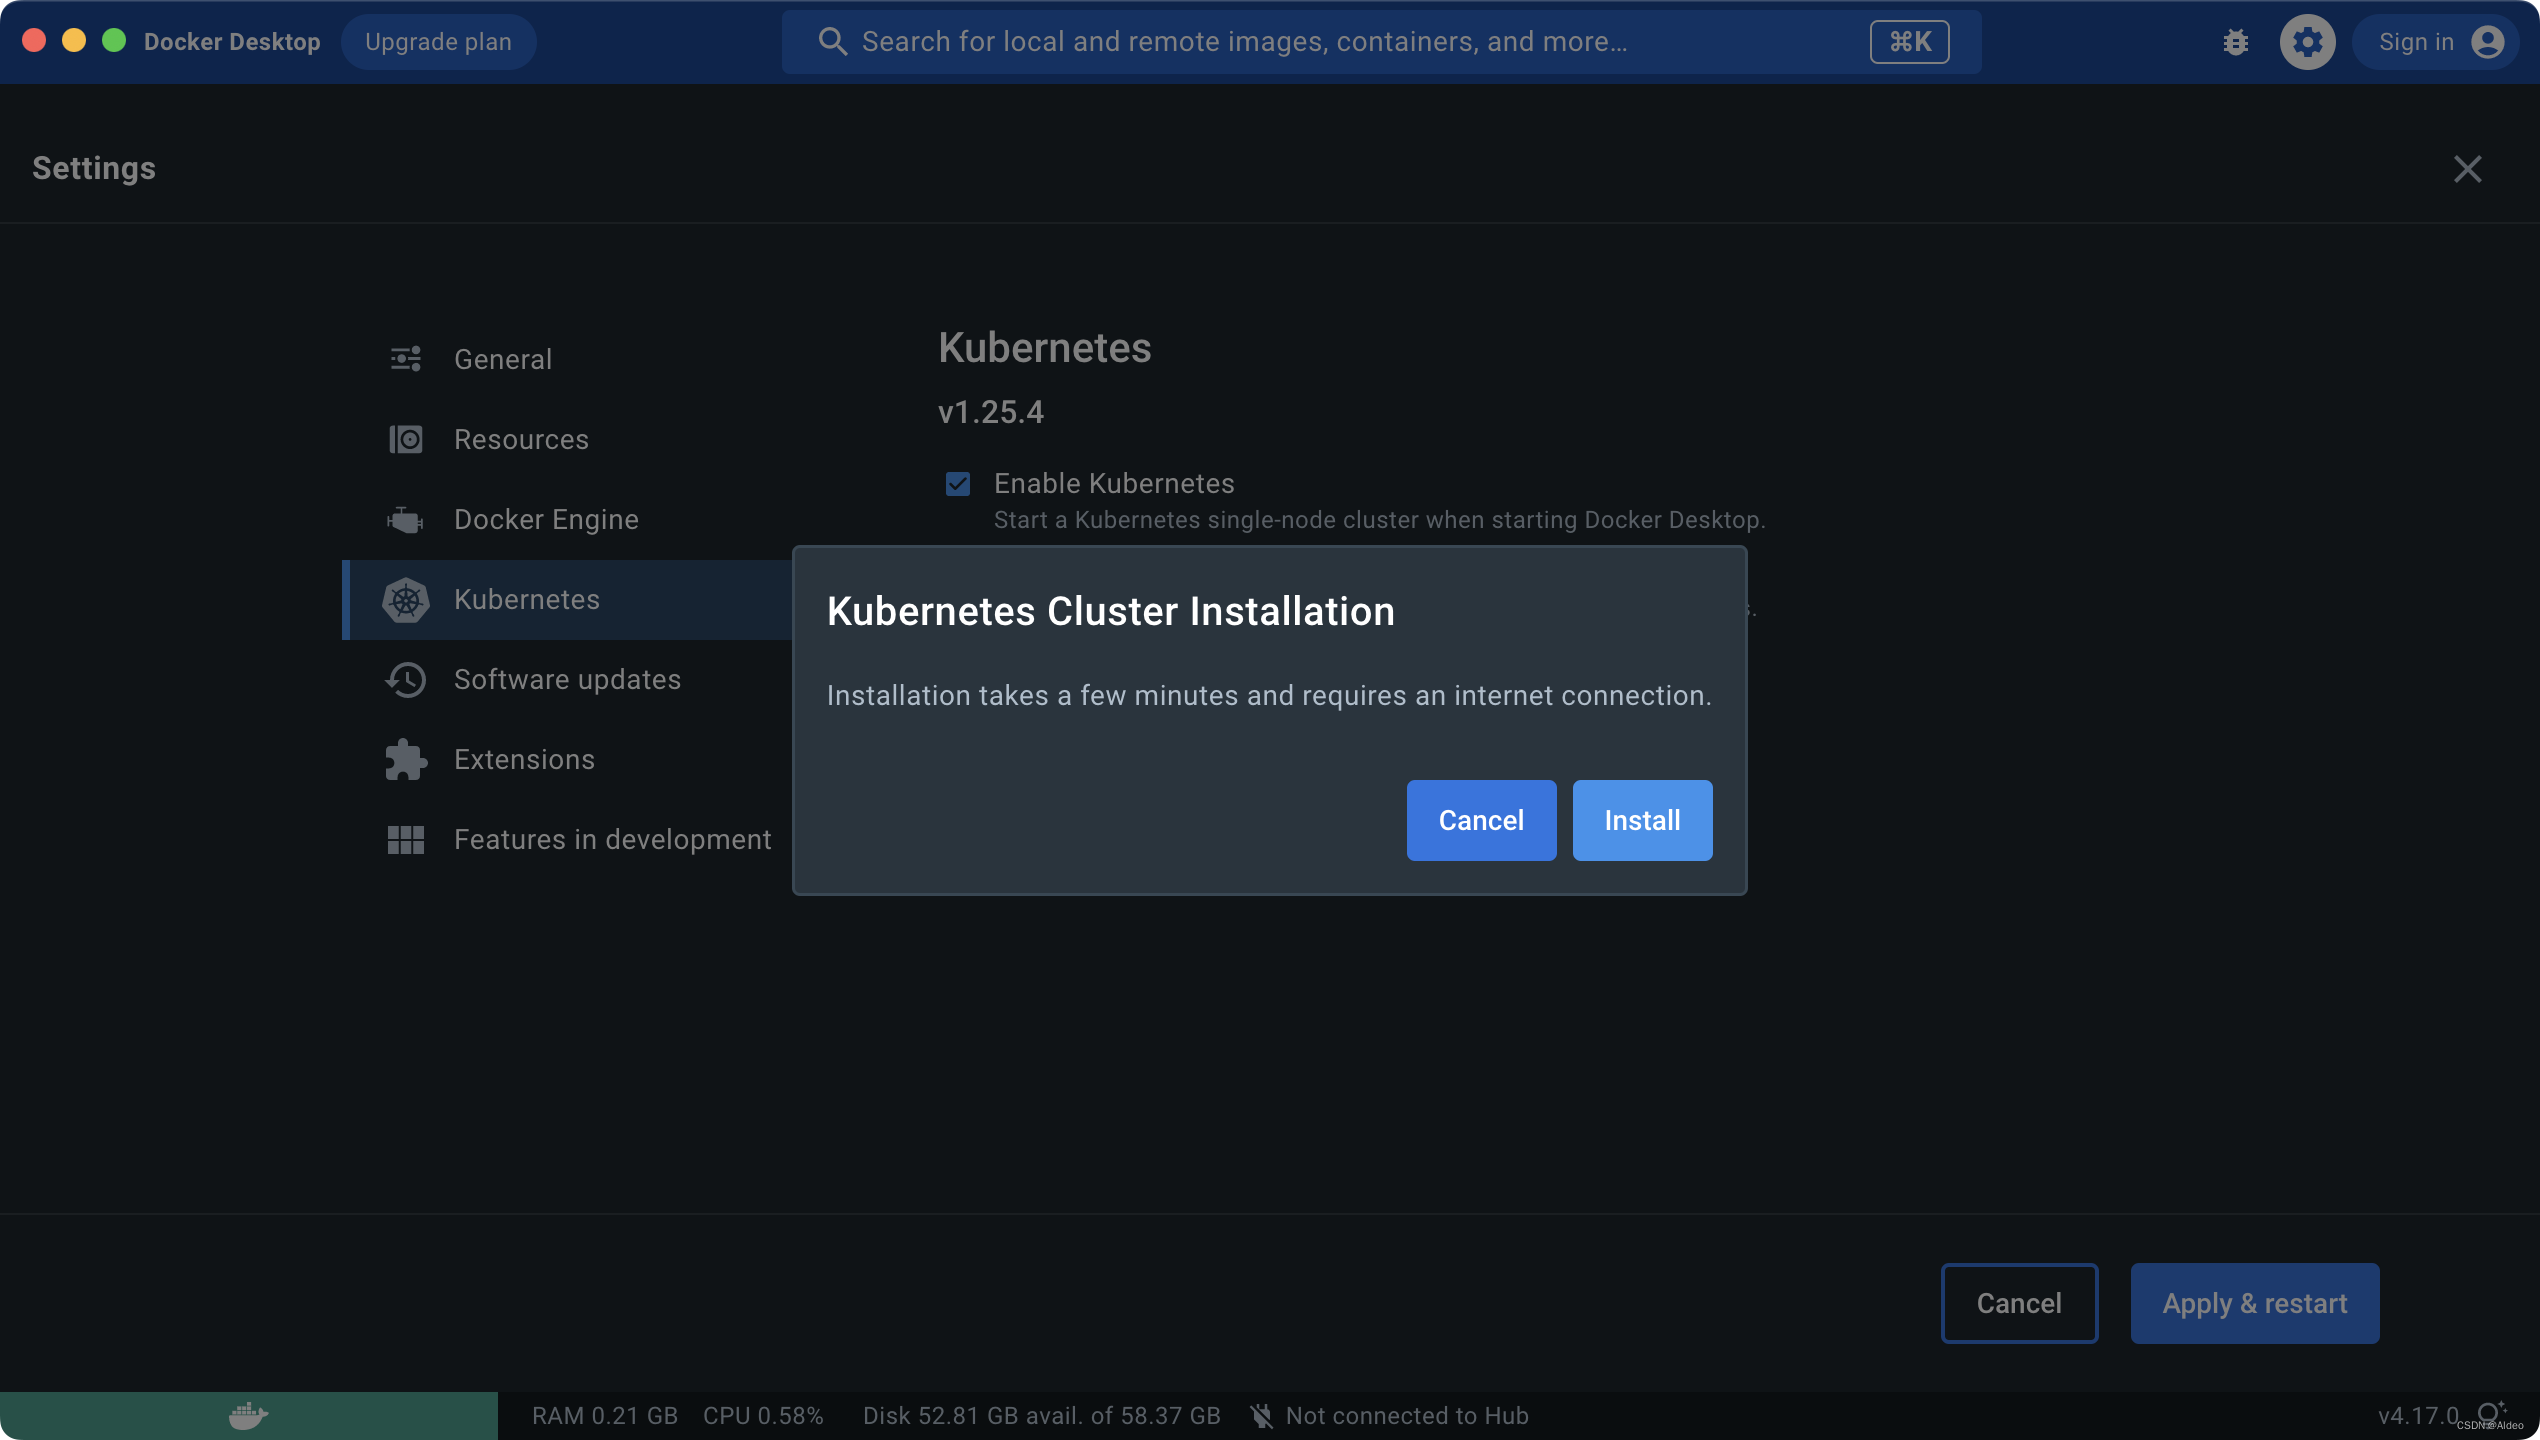Click the Not connected to Hub text
The image size is (2540, 1440).
[x=1406, y=1416]
